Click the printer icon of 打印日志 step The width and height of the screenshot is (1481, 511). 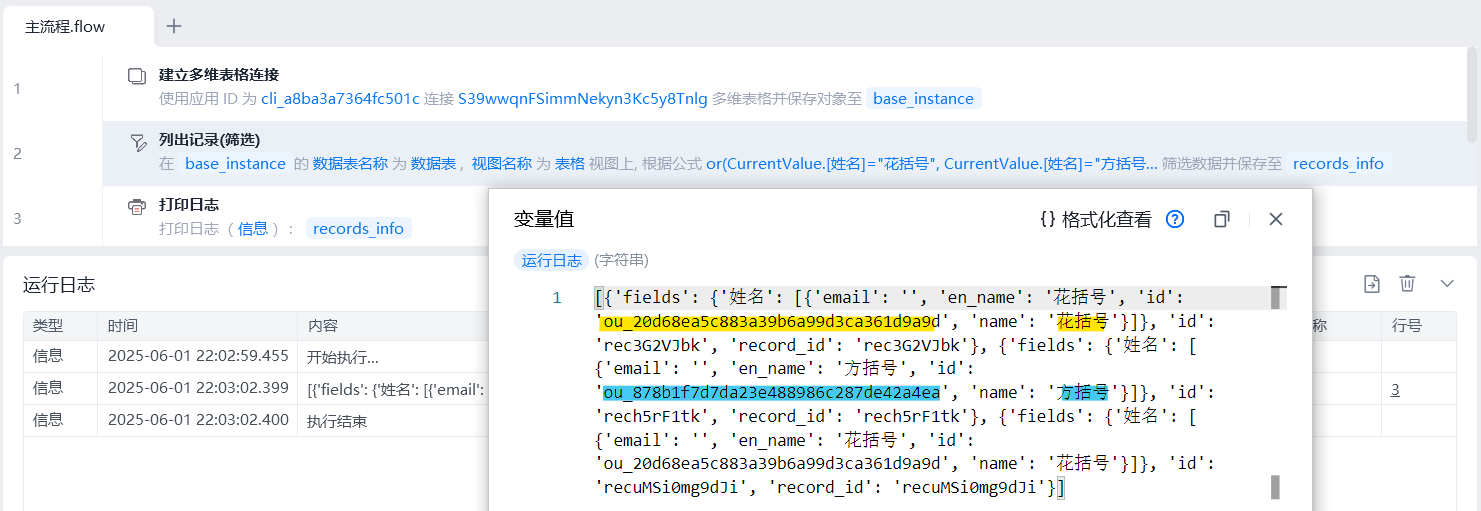click(x=137, y=206)
